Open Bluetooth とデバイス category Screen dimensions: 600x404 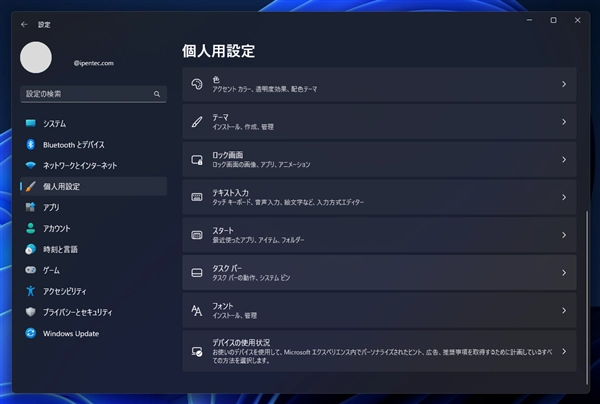coord(93,145)
